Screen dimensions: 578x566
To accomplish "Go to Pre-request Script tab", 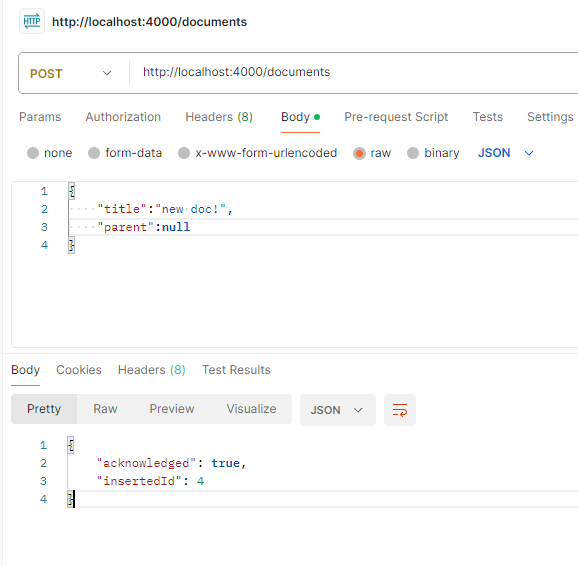I will coord(396,117).
